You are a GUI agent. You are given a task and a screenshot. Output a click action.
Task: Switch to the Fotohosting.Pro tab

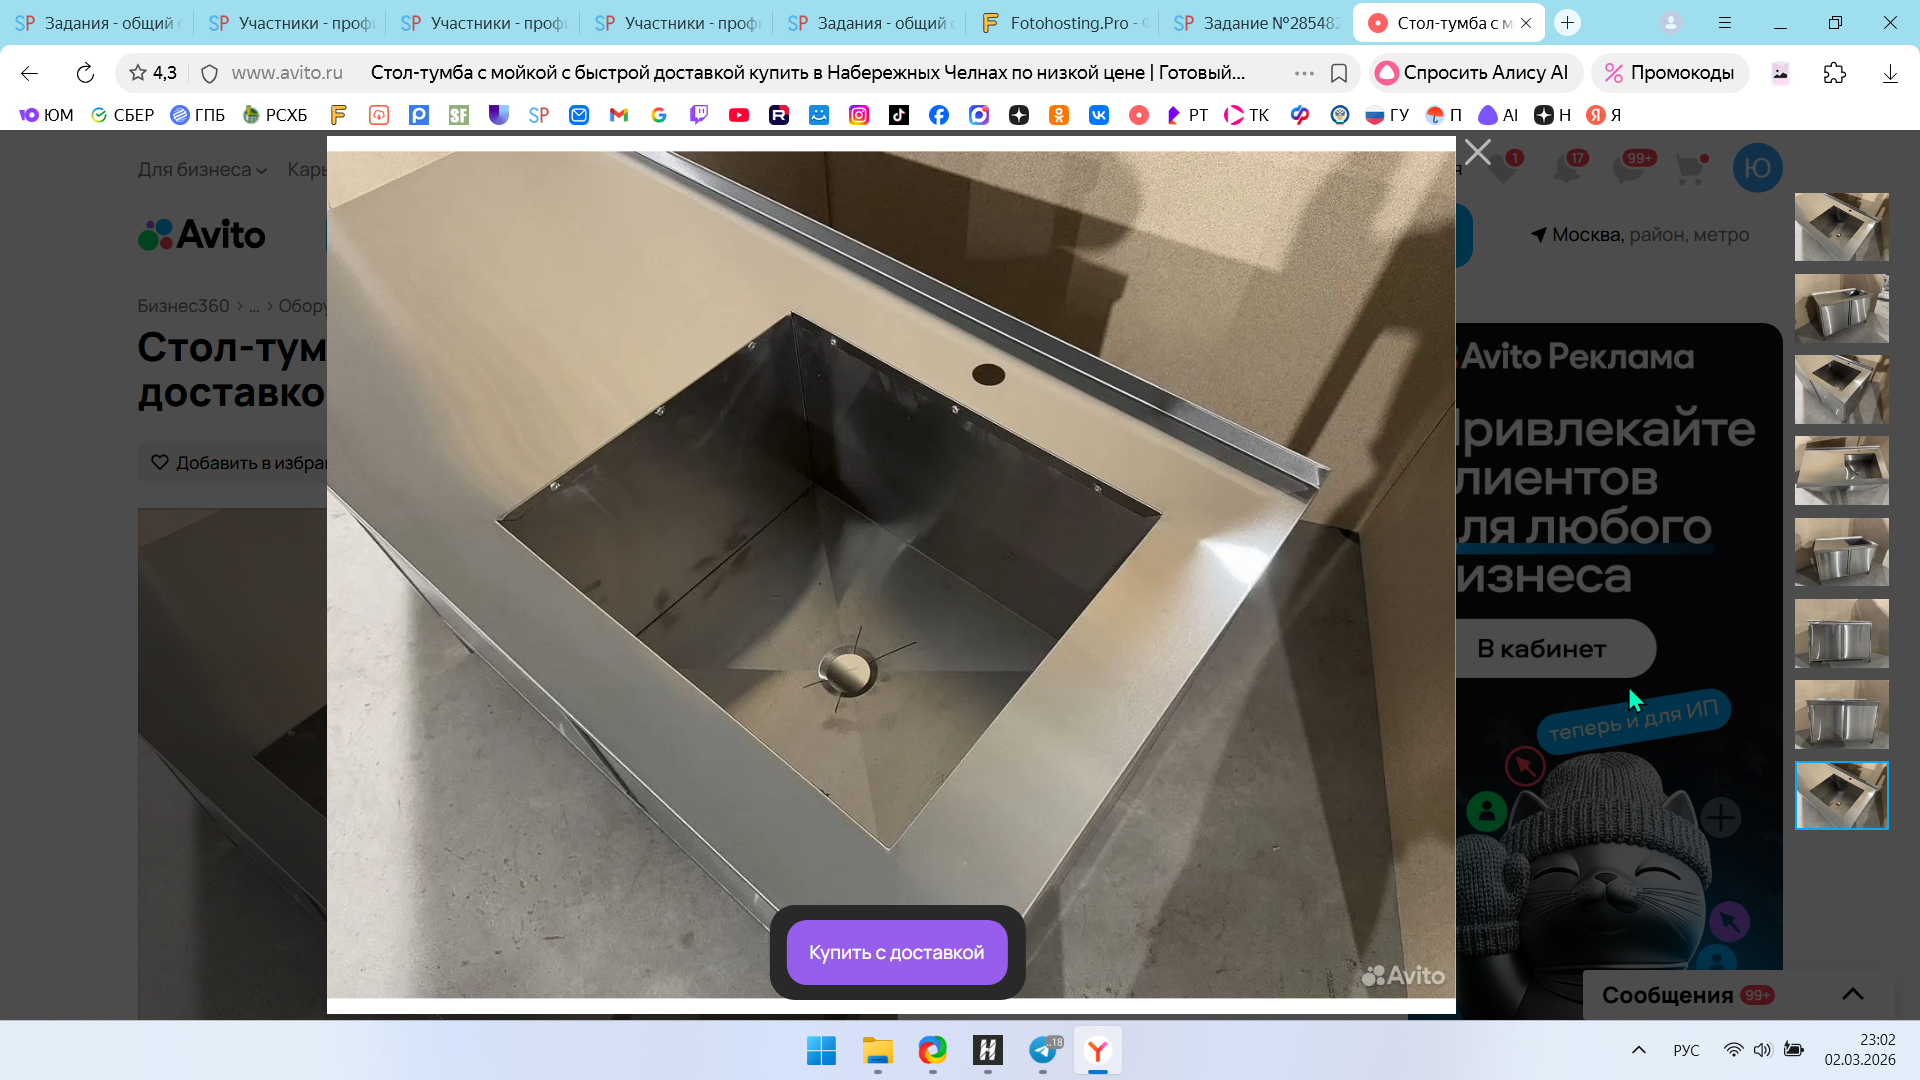[1065, 22]
